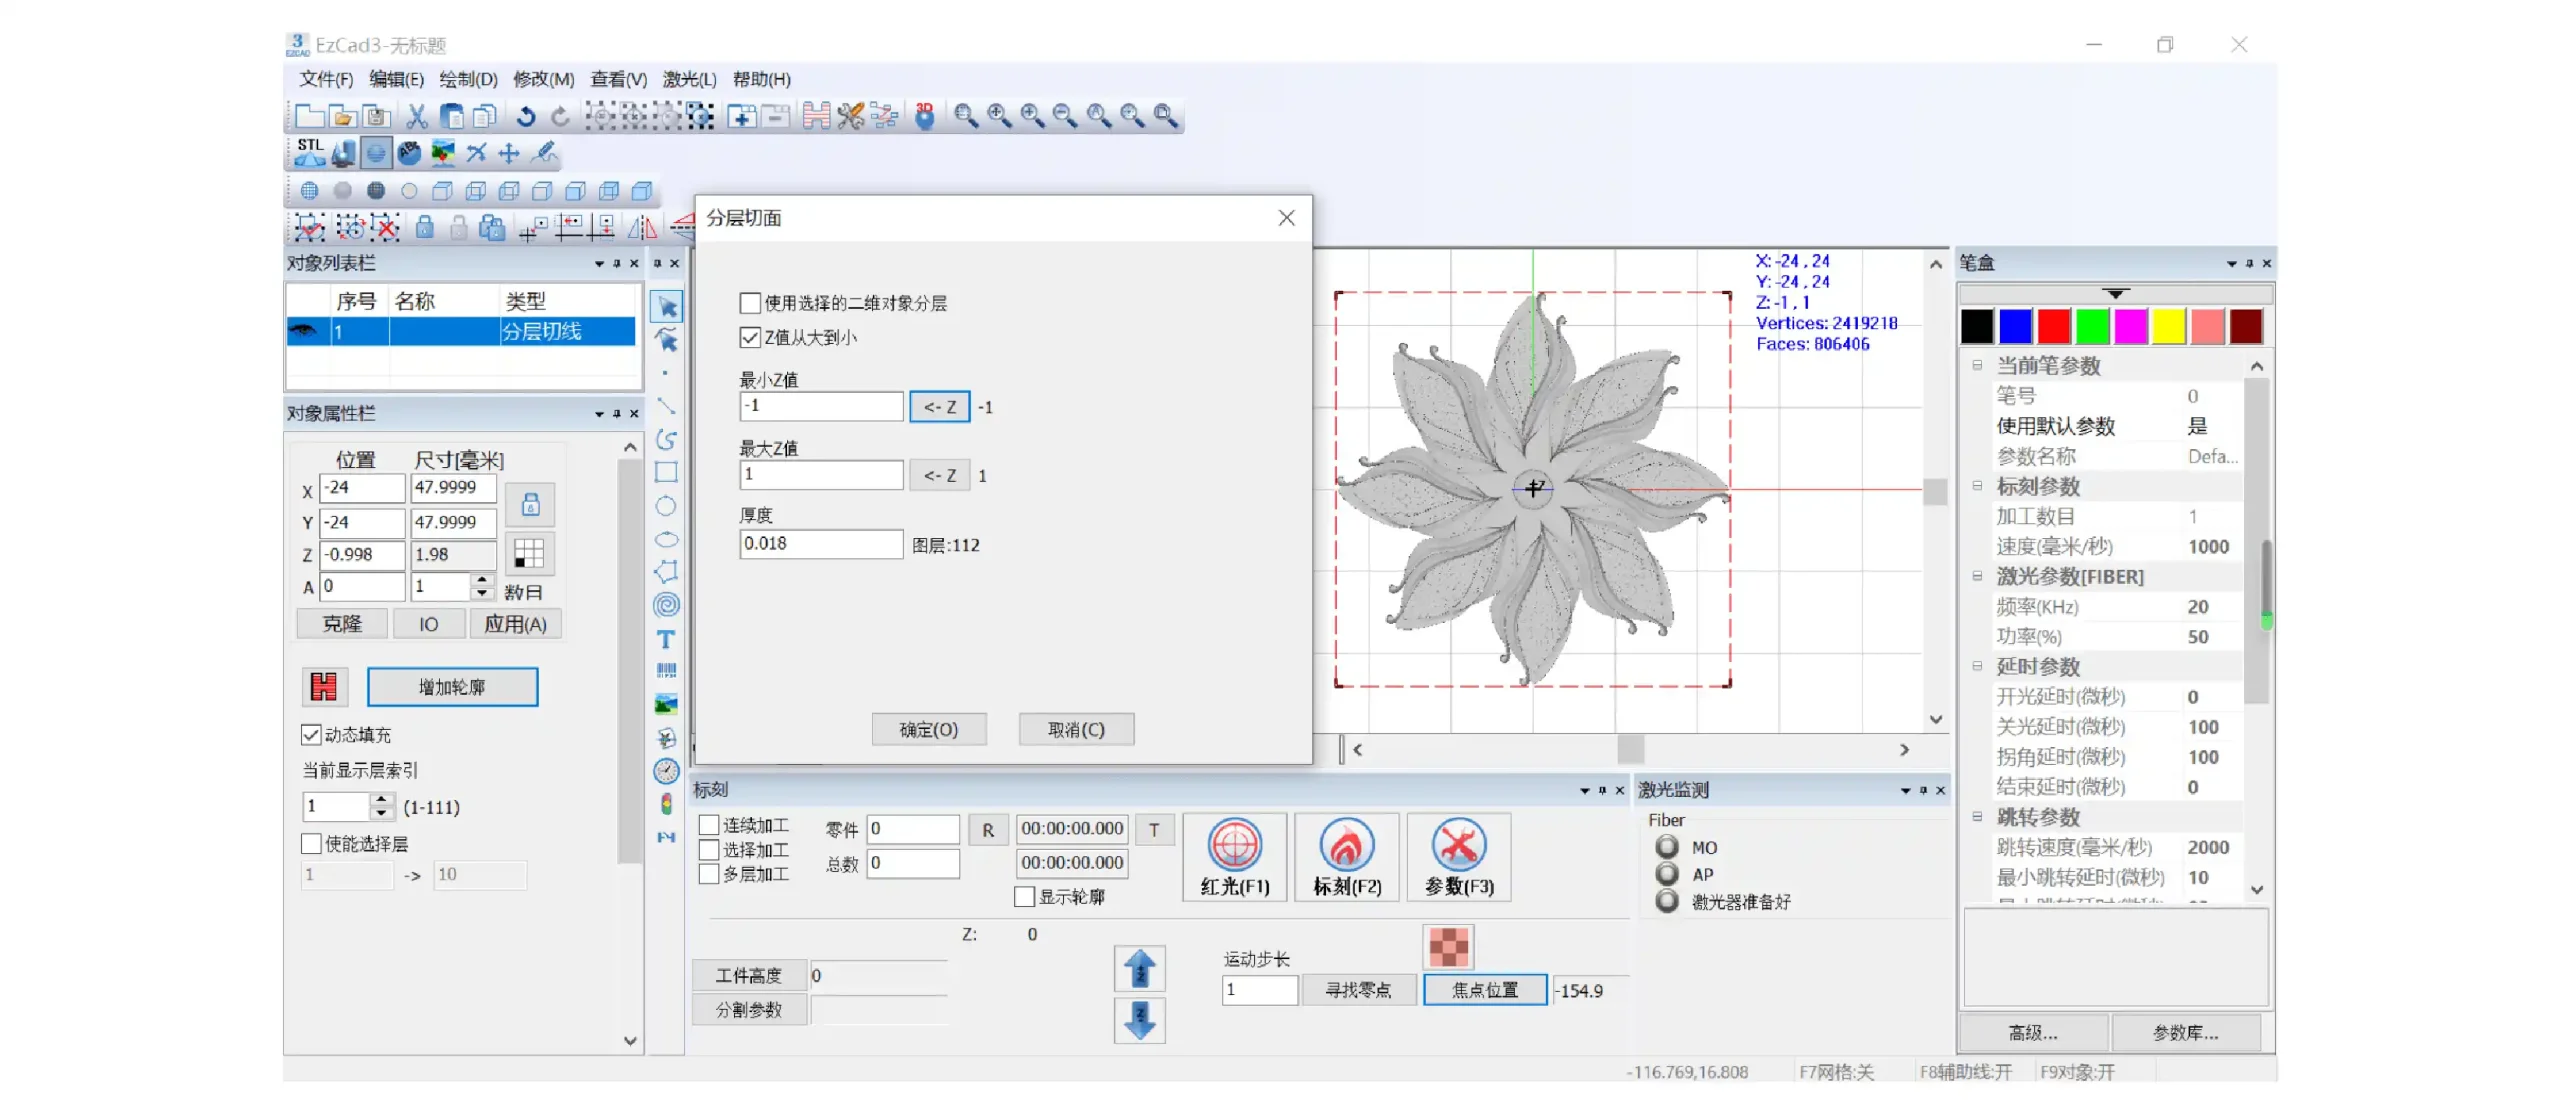Collapse the 延时参数 parameter group

coord(1977,667)
